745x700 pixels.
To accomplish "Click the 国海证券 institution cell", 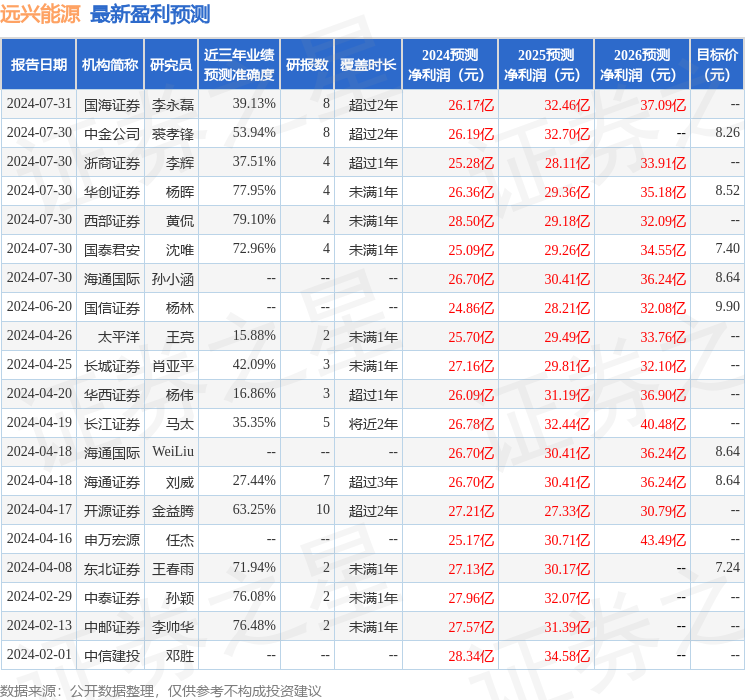I will (112, 105).
